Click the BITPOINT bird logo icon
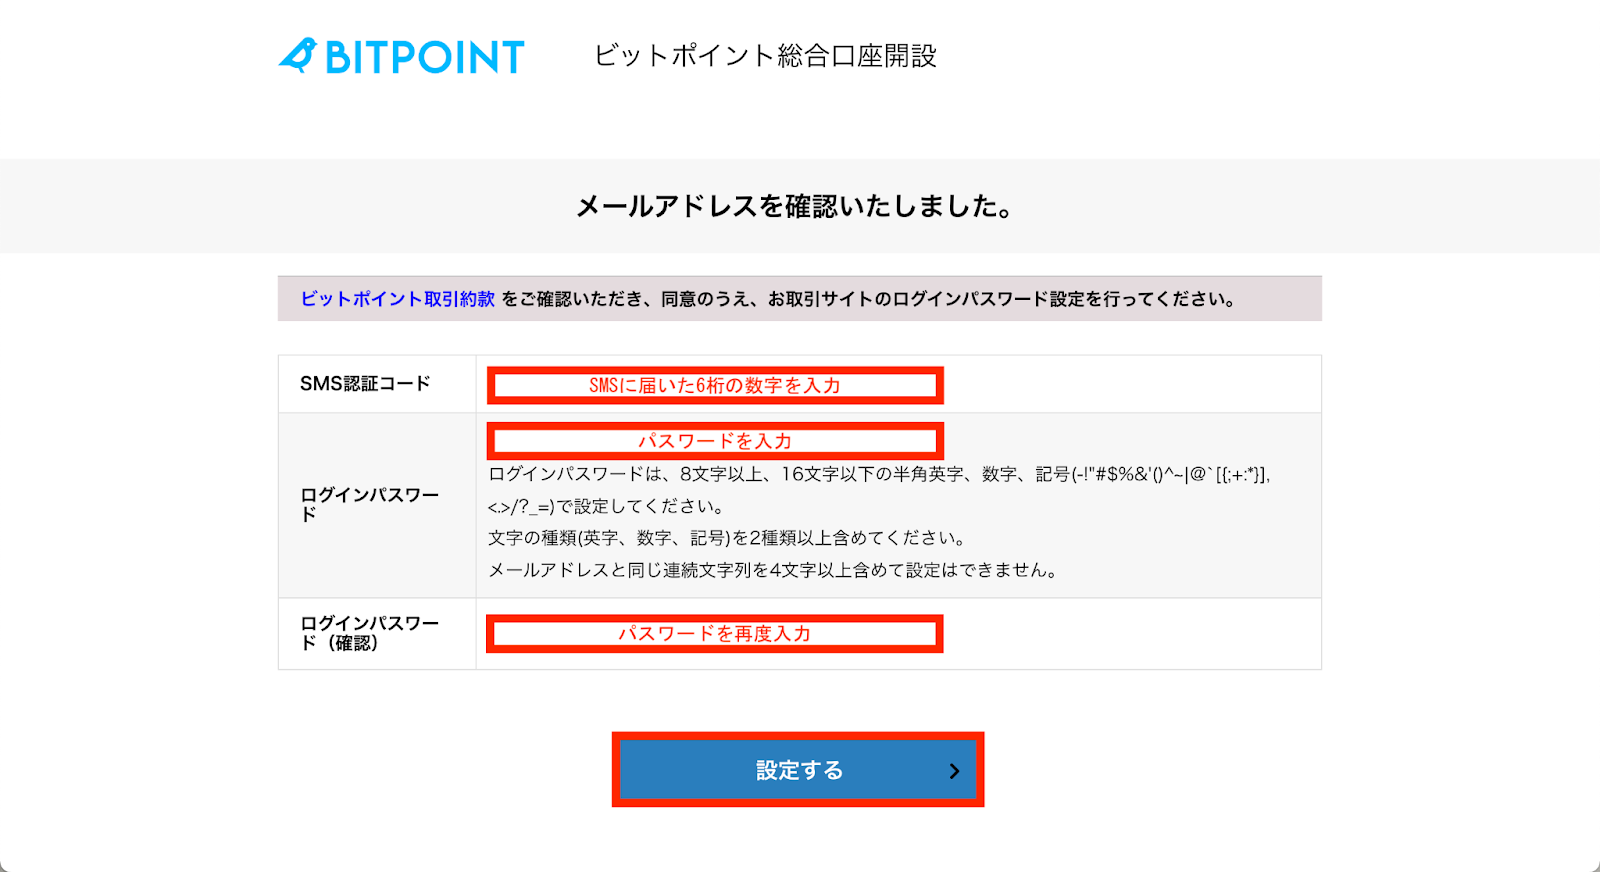Image resolution: width=1600 pixels, height=872 pixels. click(298, 55)
